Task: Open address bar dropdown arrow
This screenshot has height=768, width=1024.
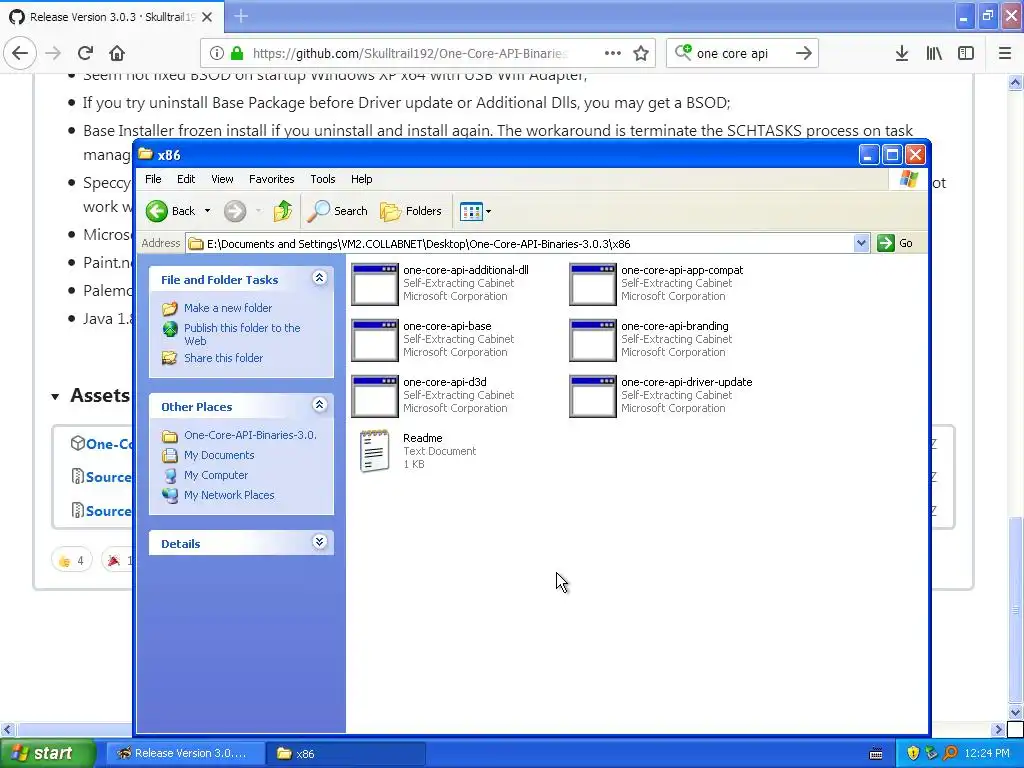Action: (861, 244)
